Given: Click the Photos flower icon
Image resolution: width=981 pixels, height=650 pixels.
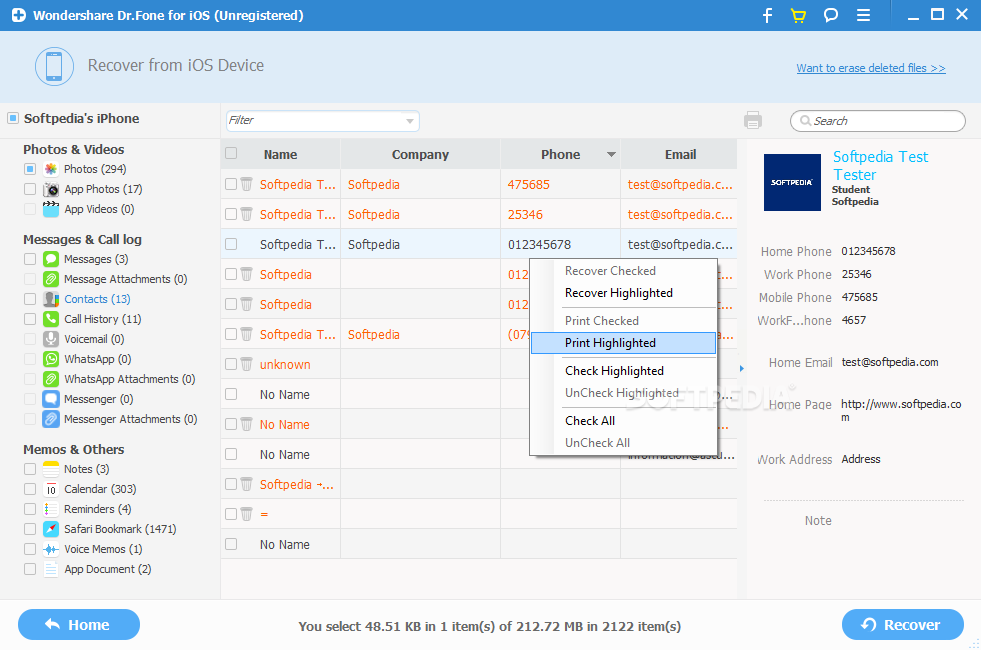Looking at the screenshot, I should point(51,169).
